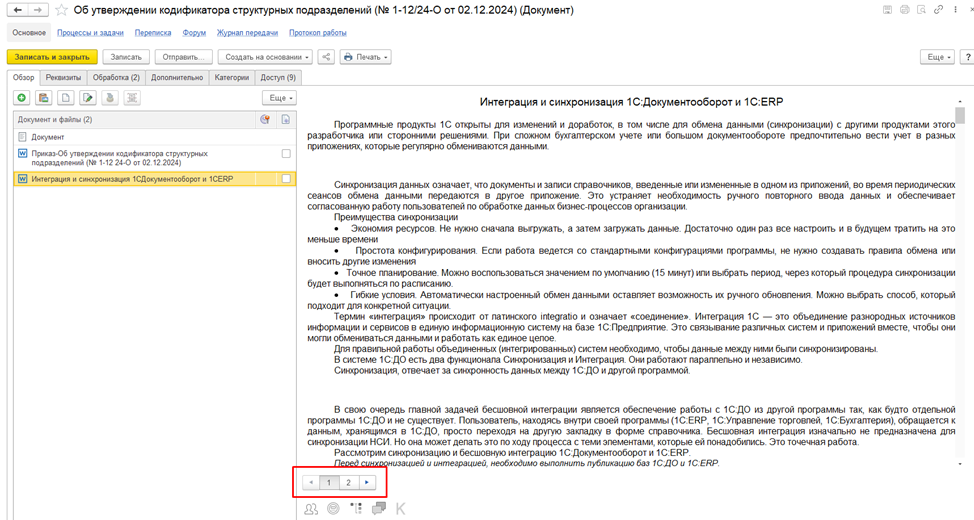974x520 pixels.
Task: Click the preview vertical scrollbar thumb
Action: [960, 116]
